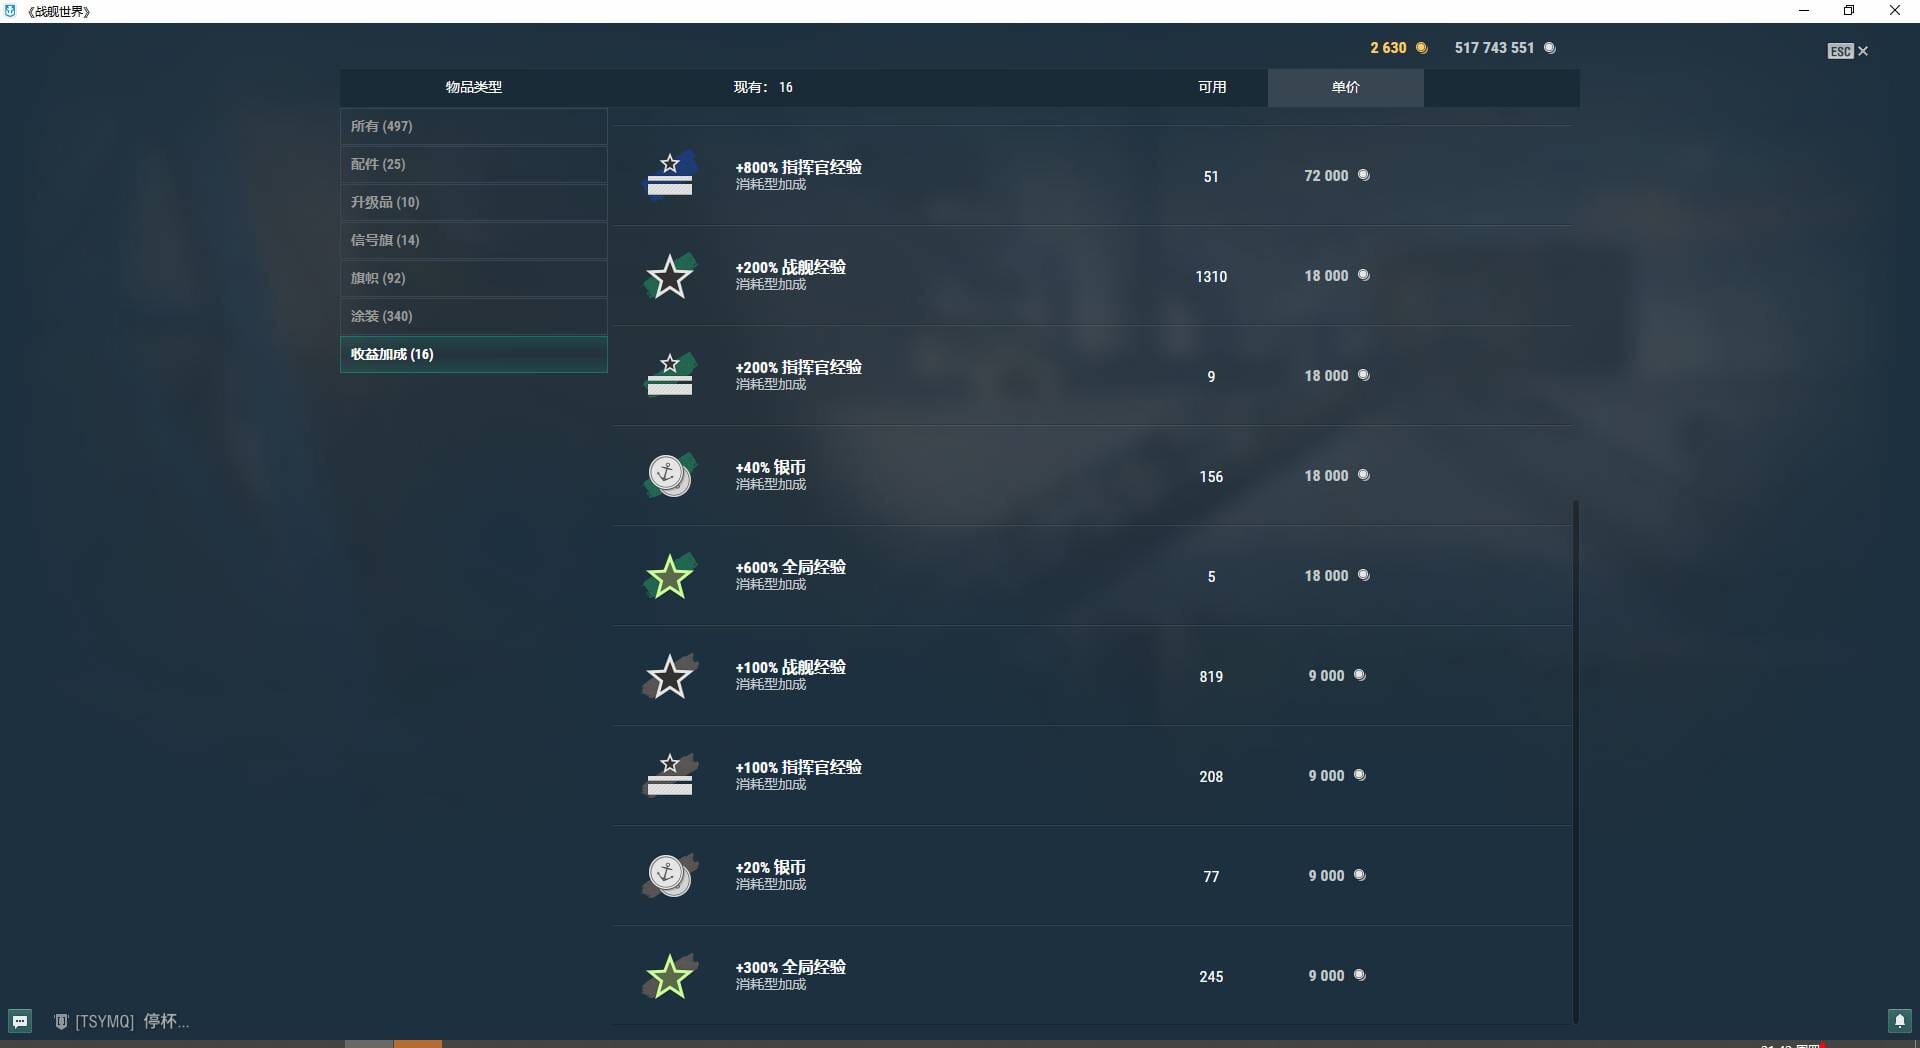This screenshot has height=1048, width=1920.
Task: Select the +20% silver coin bonus icon
Action: pyautogui.click(x=669, y=876)
